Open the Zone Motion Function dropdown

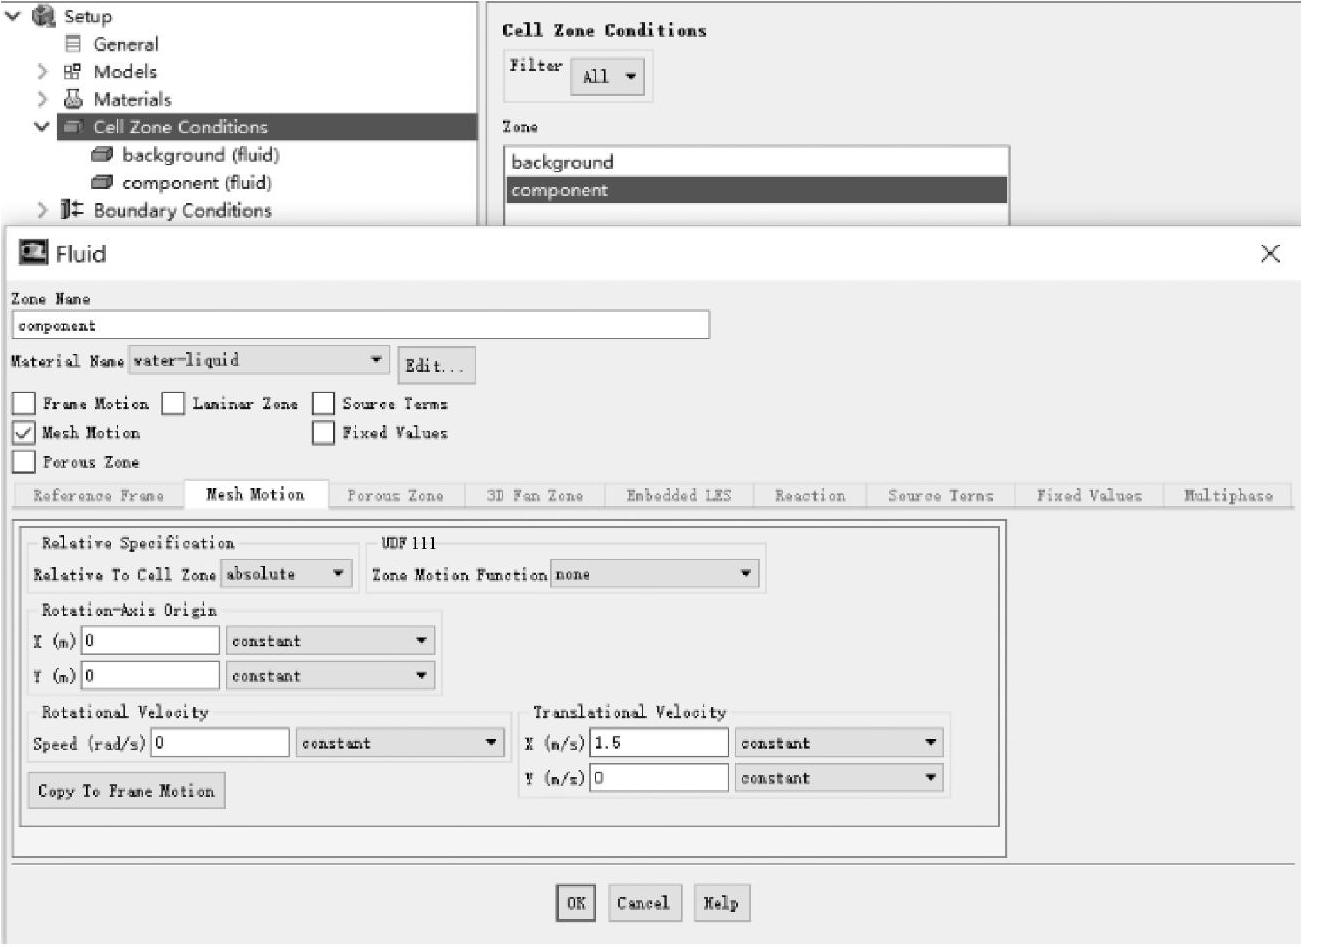(654, 574)
